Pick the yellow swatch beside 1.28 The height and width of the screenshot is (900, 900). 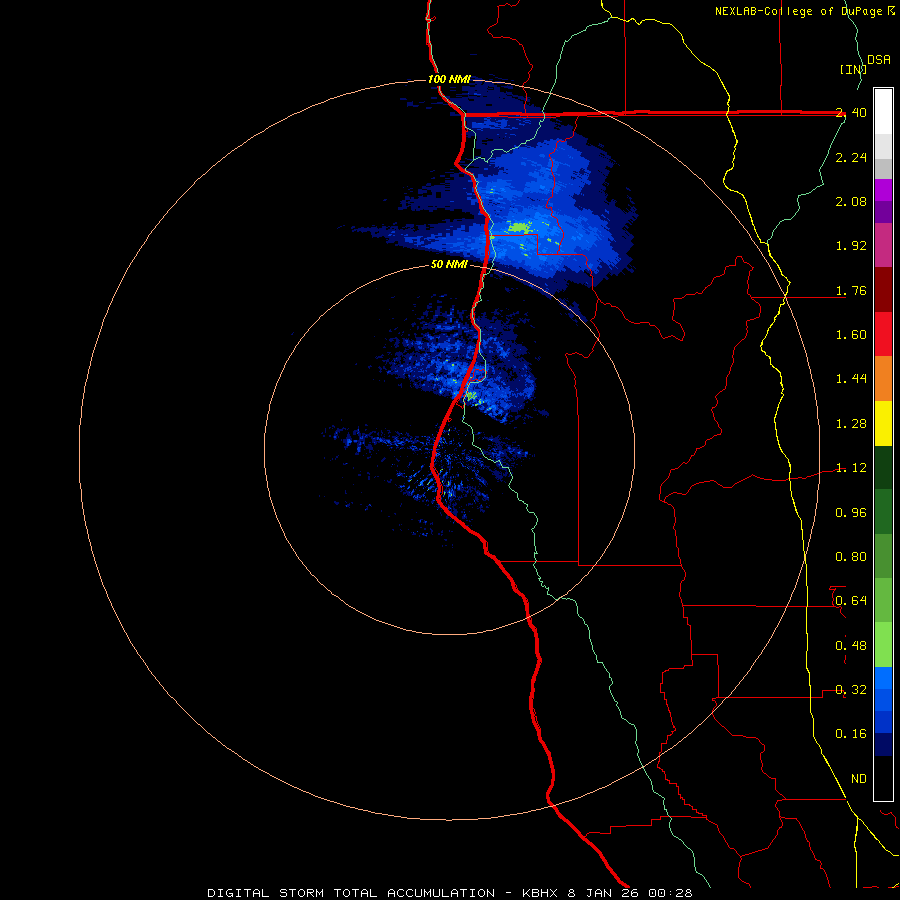883,423
